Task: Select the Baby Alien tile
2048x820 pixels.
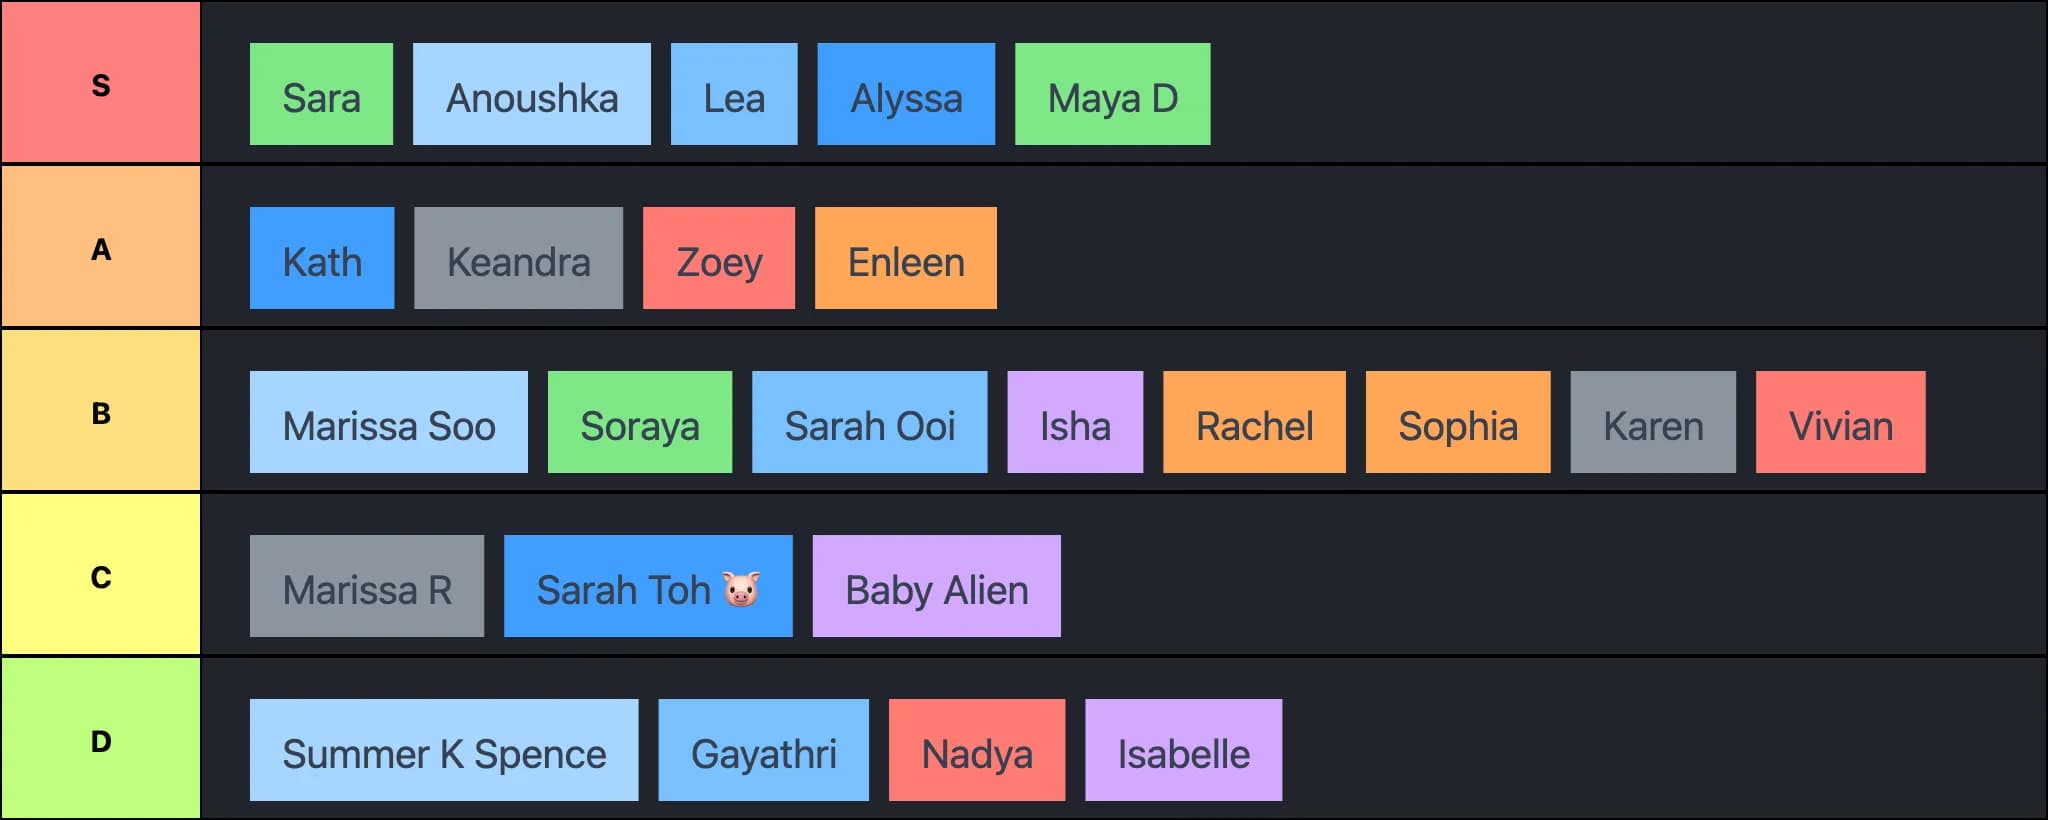Action: click(x=936, y=587)
